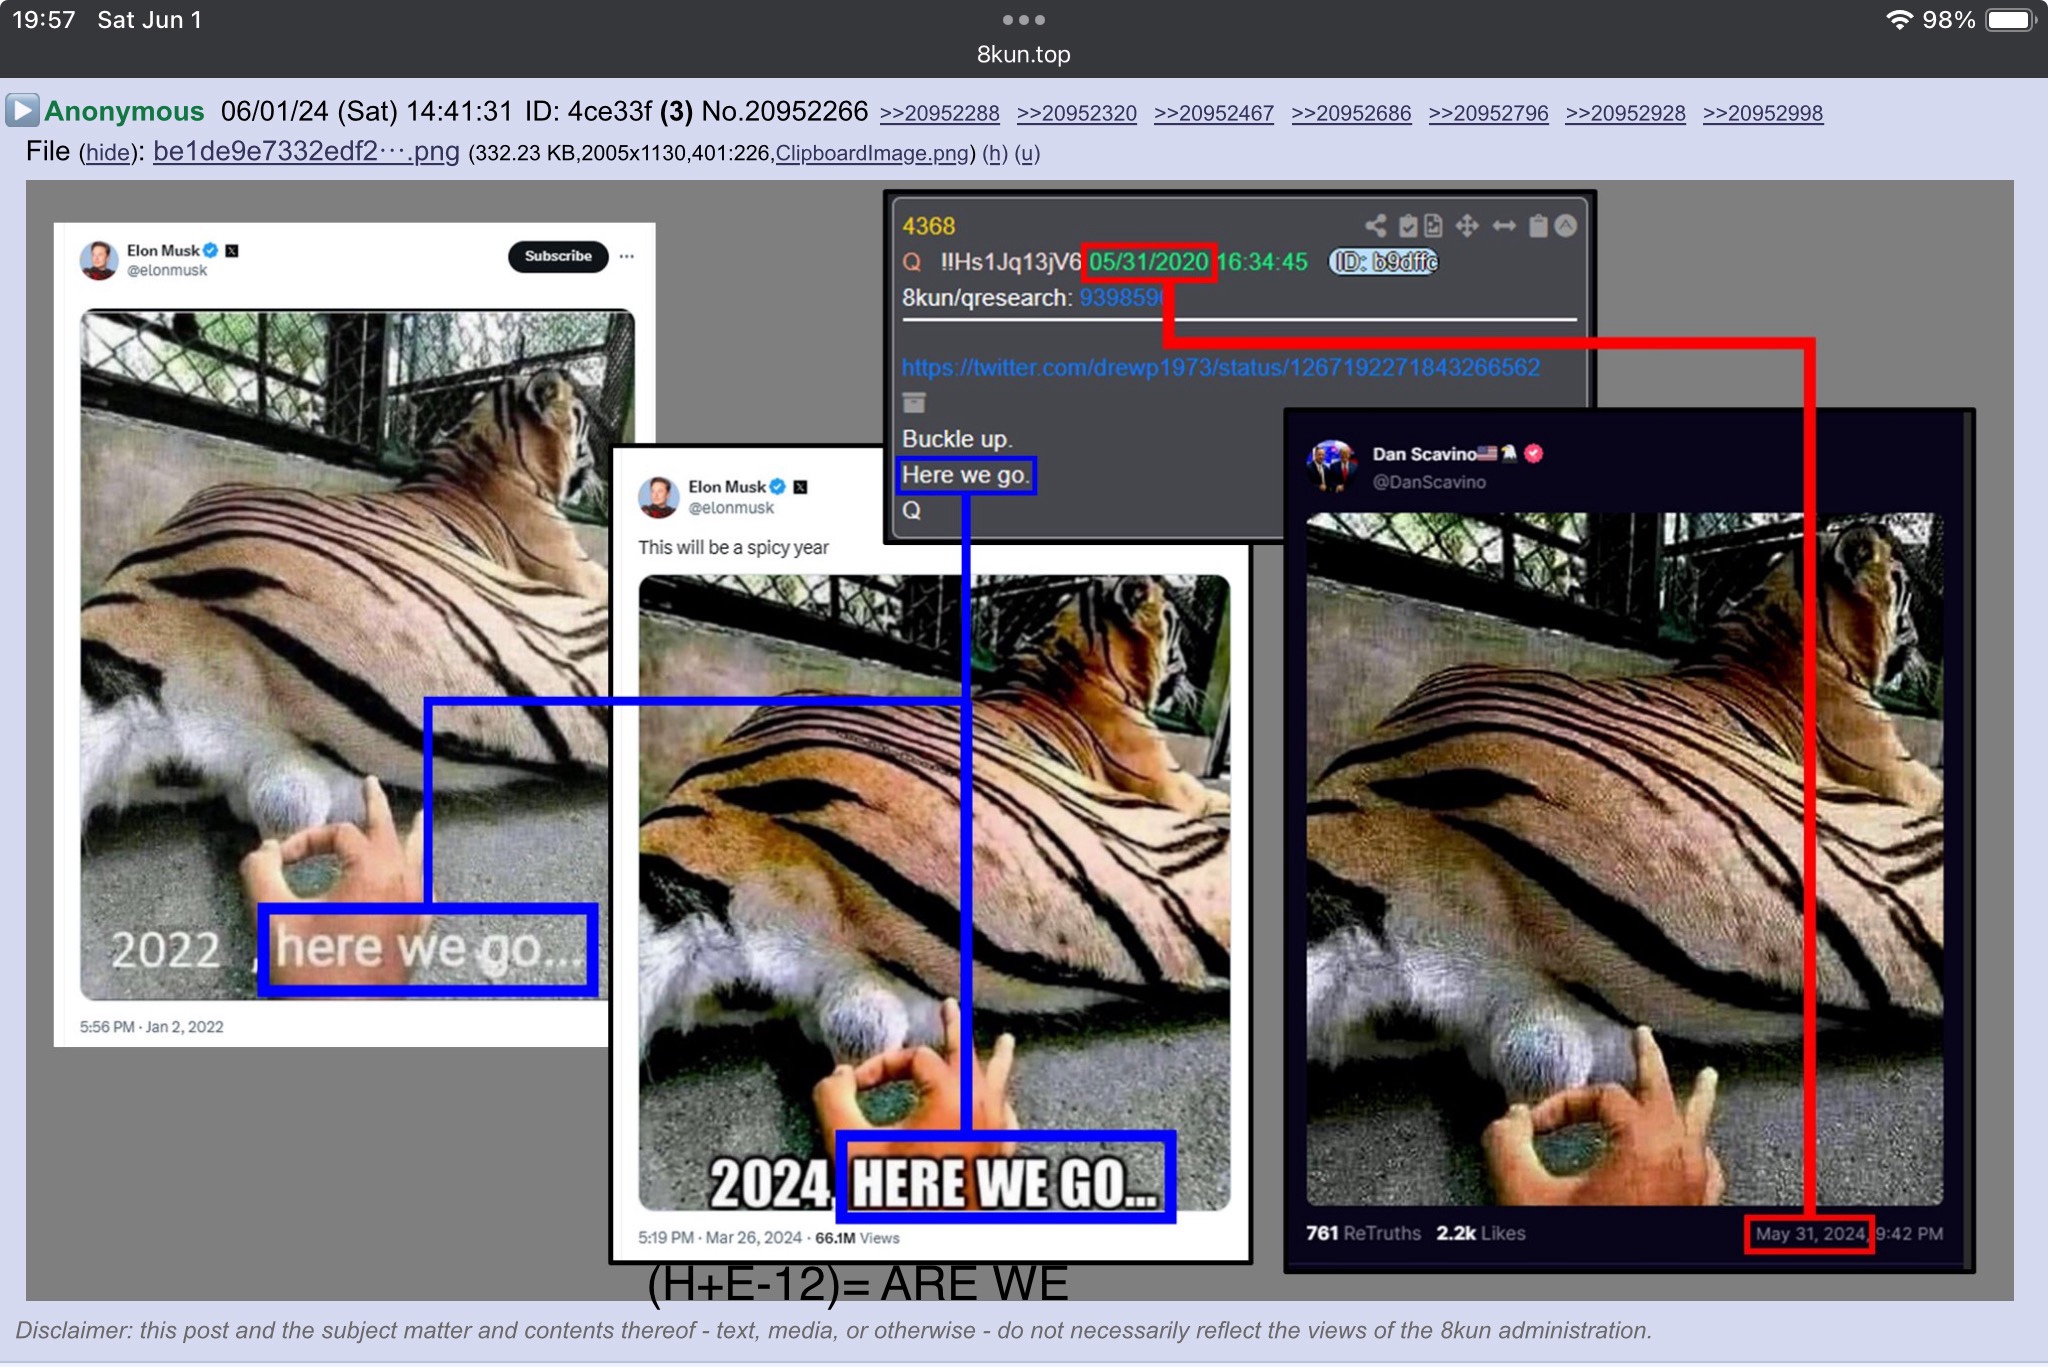Click Dan Scavino profile avatar
The height and width of the screenshot is (1367, 2048).
pyautogui.click(x=1332, y=466)
